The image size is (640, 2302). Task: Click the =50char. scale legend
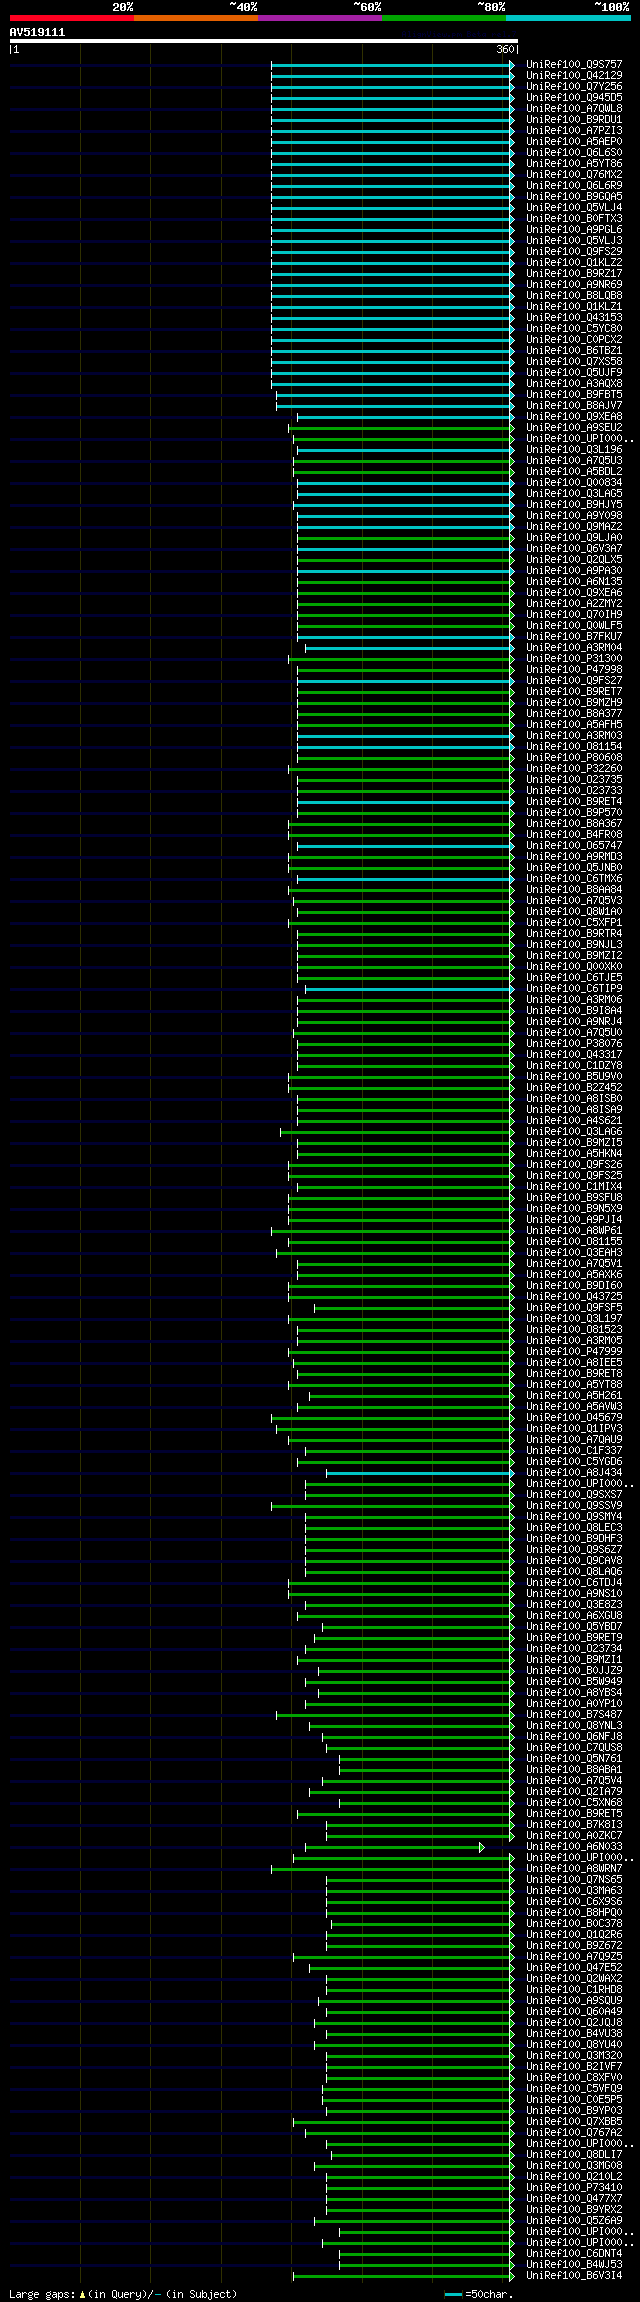(478, 2294)
